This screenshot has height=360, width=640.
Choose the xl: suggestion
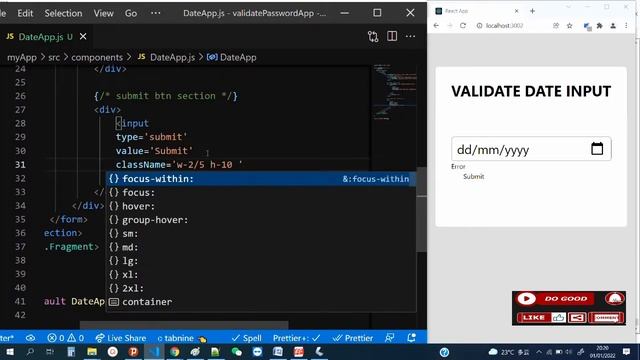point(261,274)
